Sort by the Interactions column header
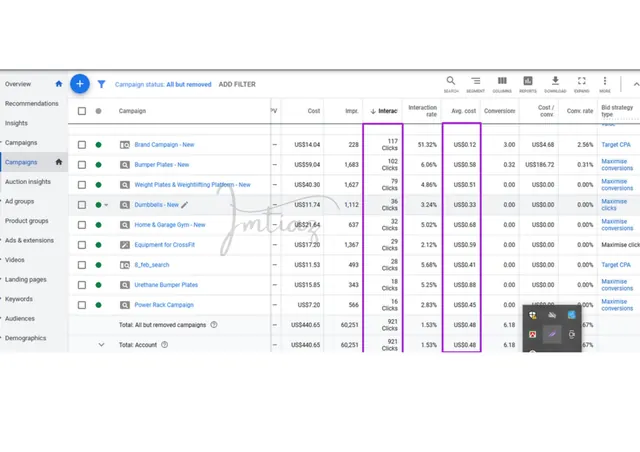Viewport: 640px width, 452px height. [384, 111]
